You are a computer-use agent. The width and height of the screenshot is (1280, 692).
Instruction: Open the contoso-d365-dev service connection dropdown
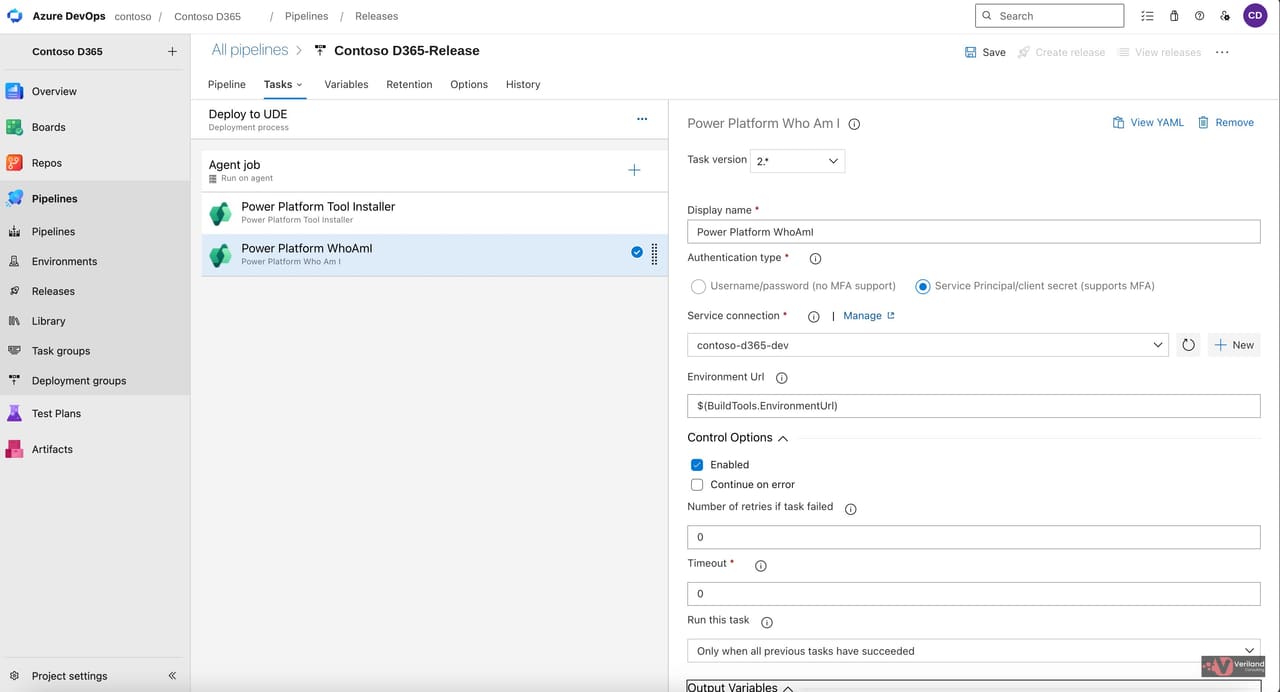(x=928, y=345)
